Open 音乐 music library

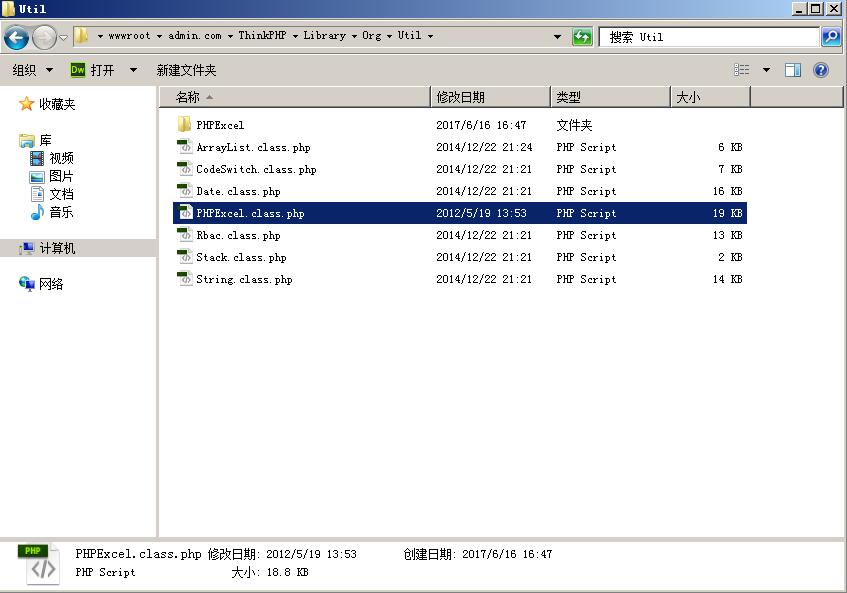52,212
